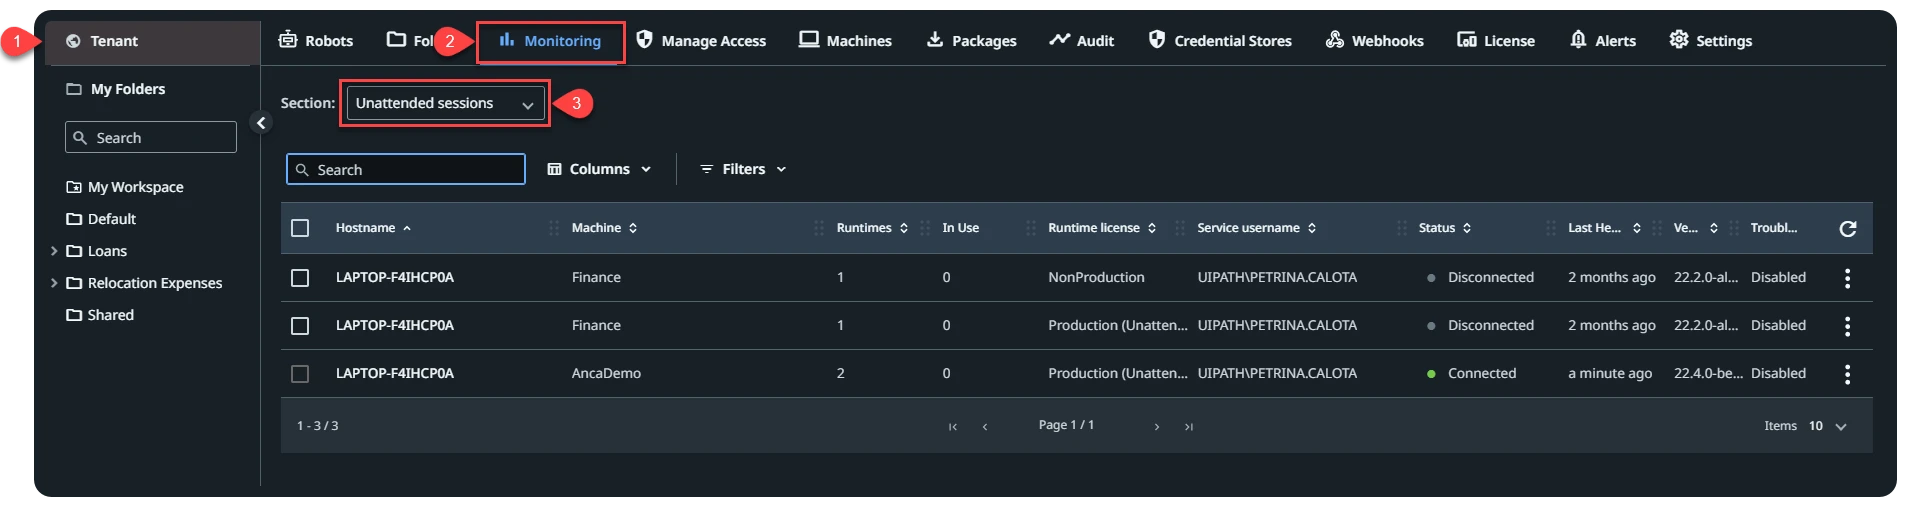Sort by Last Heartbeat column
Screen dimensions: 1911x512
(1604, 228)
